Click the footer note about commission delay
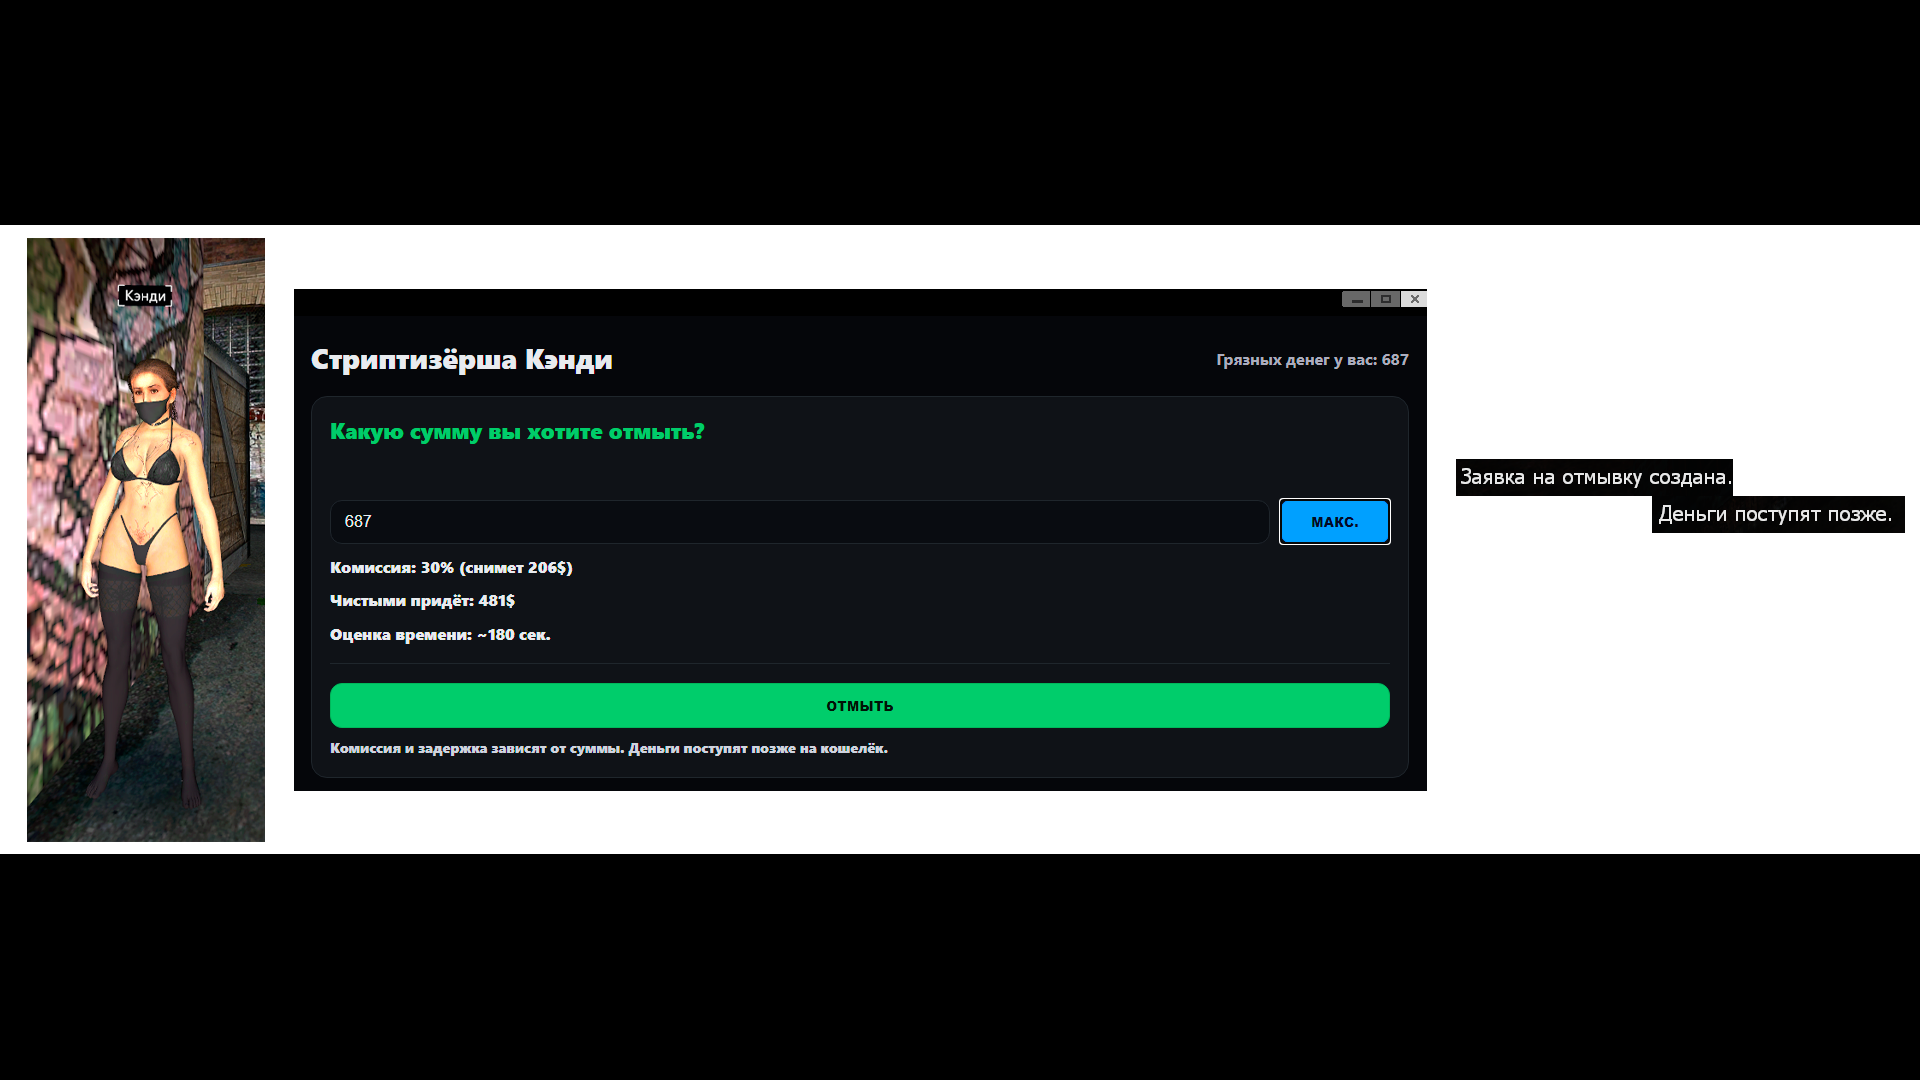The width and height of the screenshot is (1920, 1080). pyautogui.click(x=608, y=749)
